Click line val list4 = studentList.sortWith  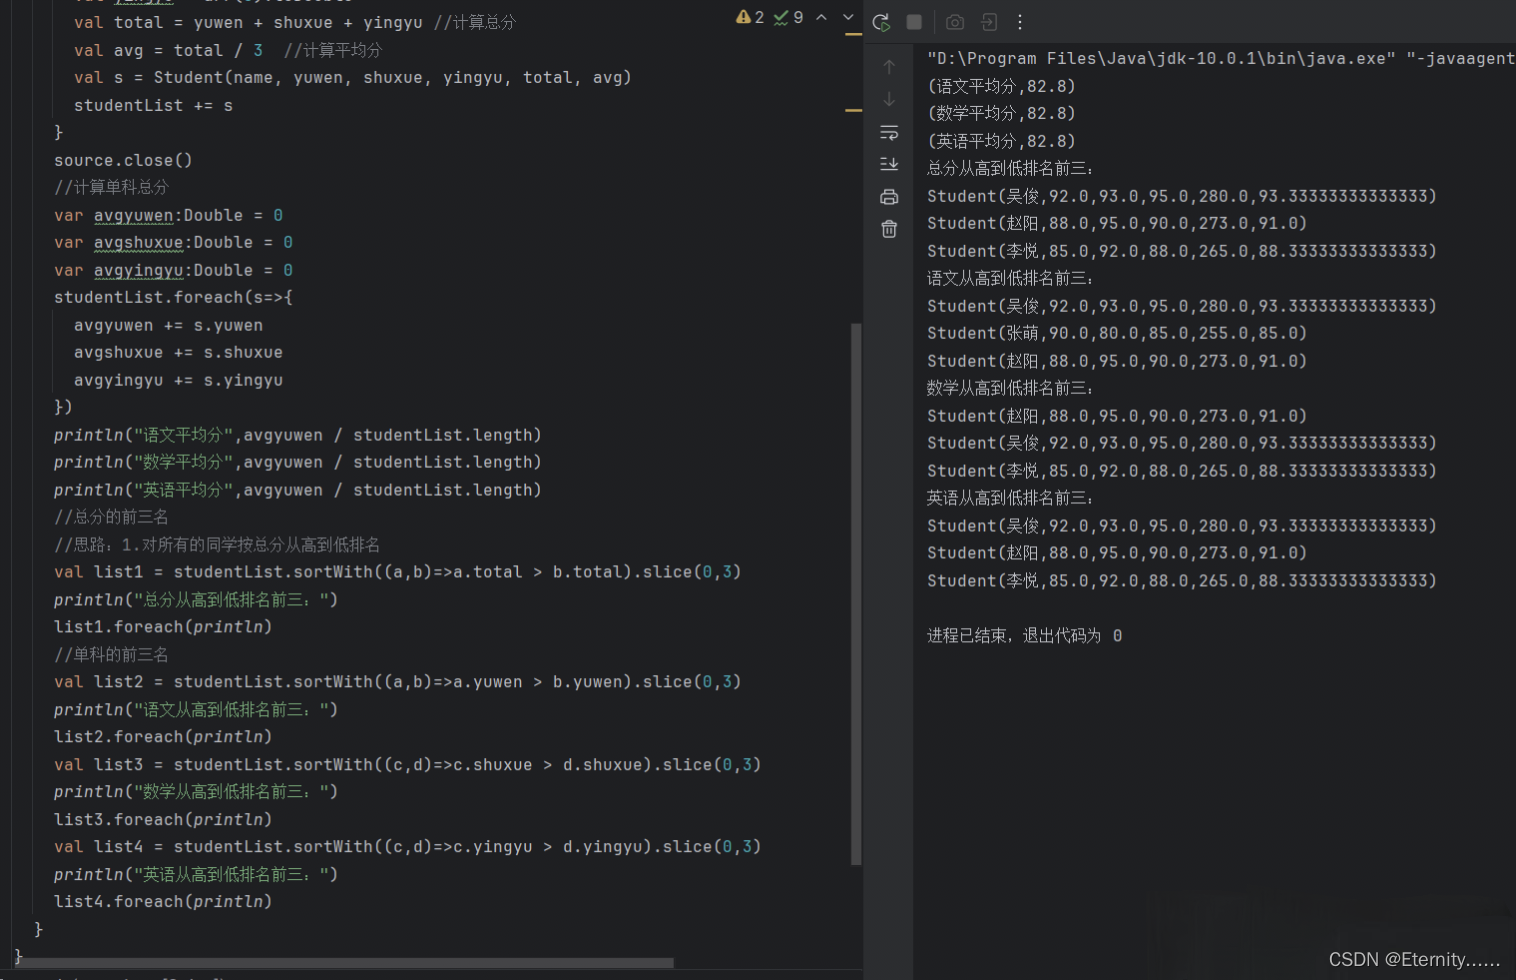coord(407,847)
